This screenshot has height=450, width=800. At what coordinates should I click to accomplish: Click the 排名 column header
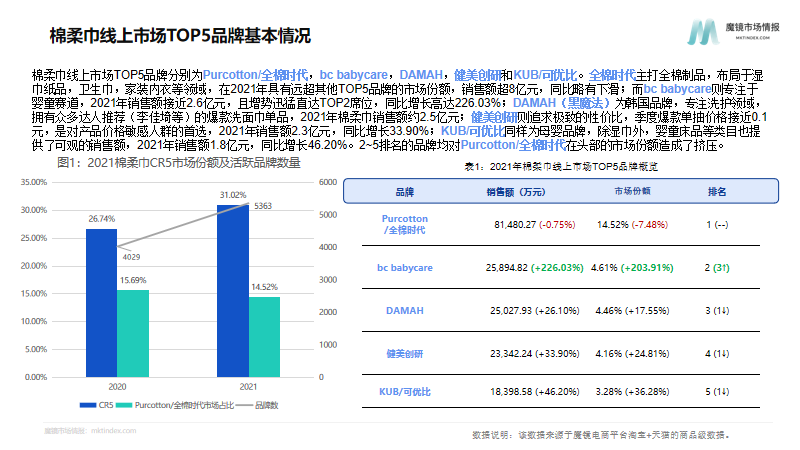tap(717, 192)
